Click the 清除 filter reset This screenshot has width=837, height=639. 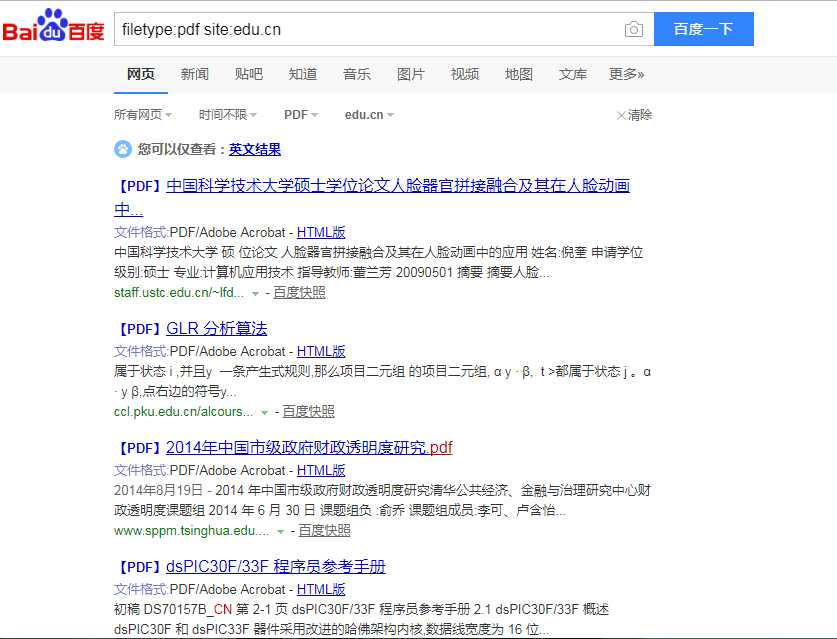point(634,115)
